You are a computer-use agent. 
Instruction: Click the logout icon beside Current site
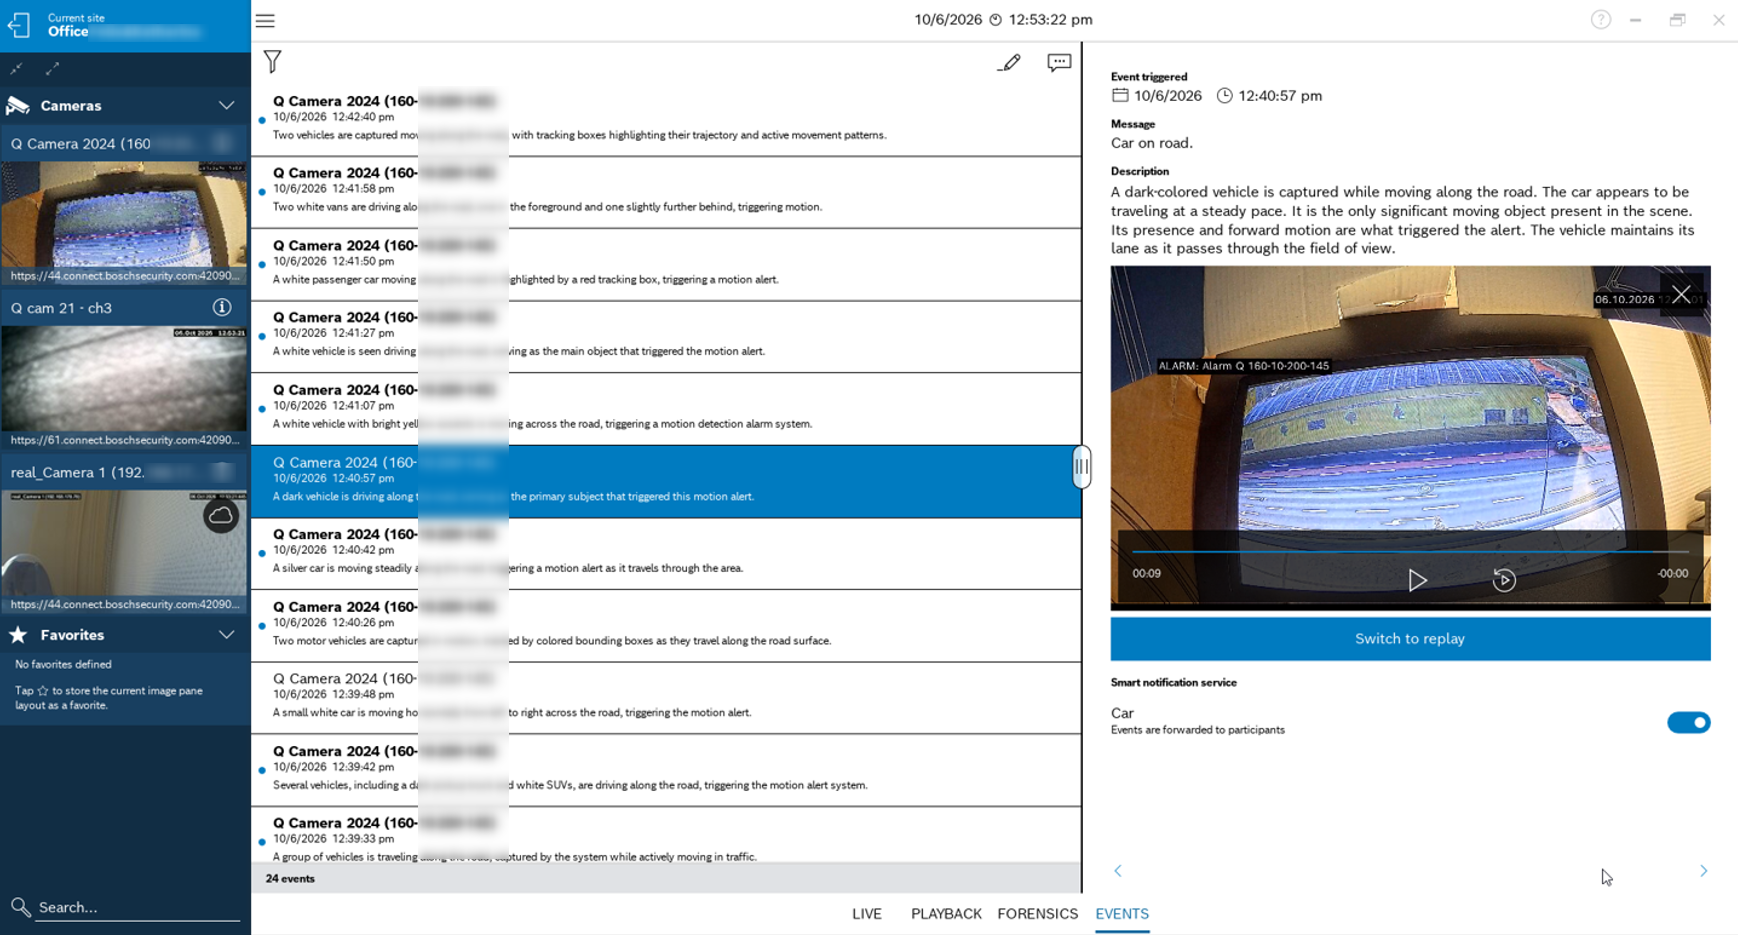point(19,24)
